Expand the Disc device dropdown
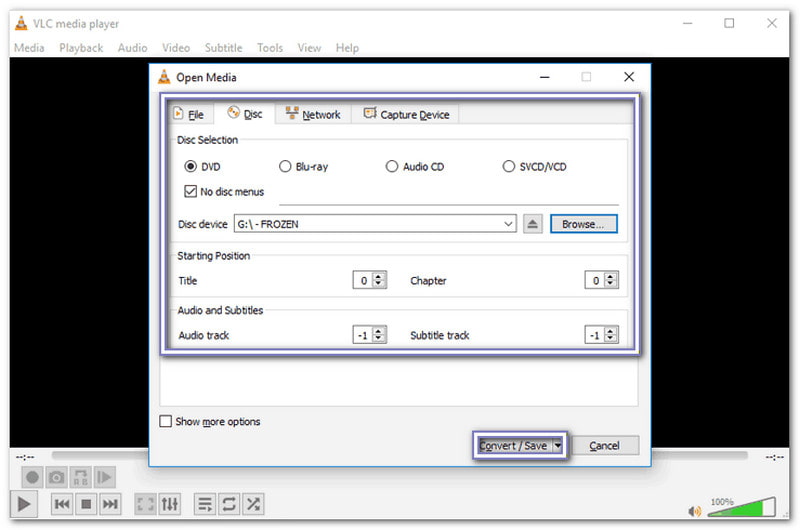Screen dimensions: 800x530 [x=509, y=224]
